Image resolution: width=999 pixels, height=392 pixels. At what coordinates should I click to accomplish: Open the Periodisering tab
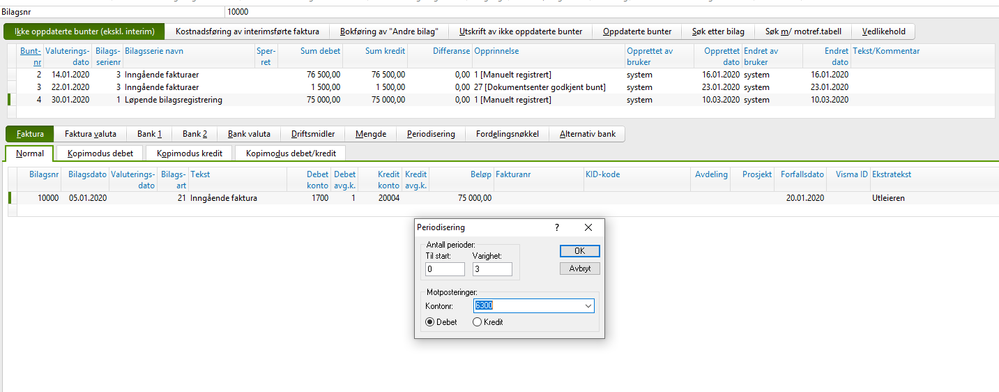click(x=431, y=134)
